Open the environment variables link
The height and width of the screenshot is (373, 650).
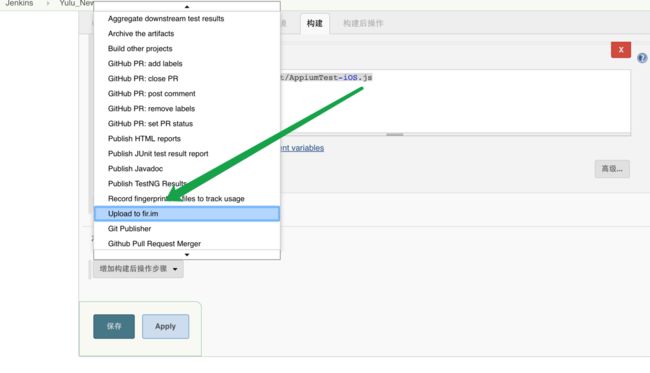tap(302, 148)
